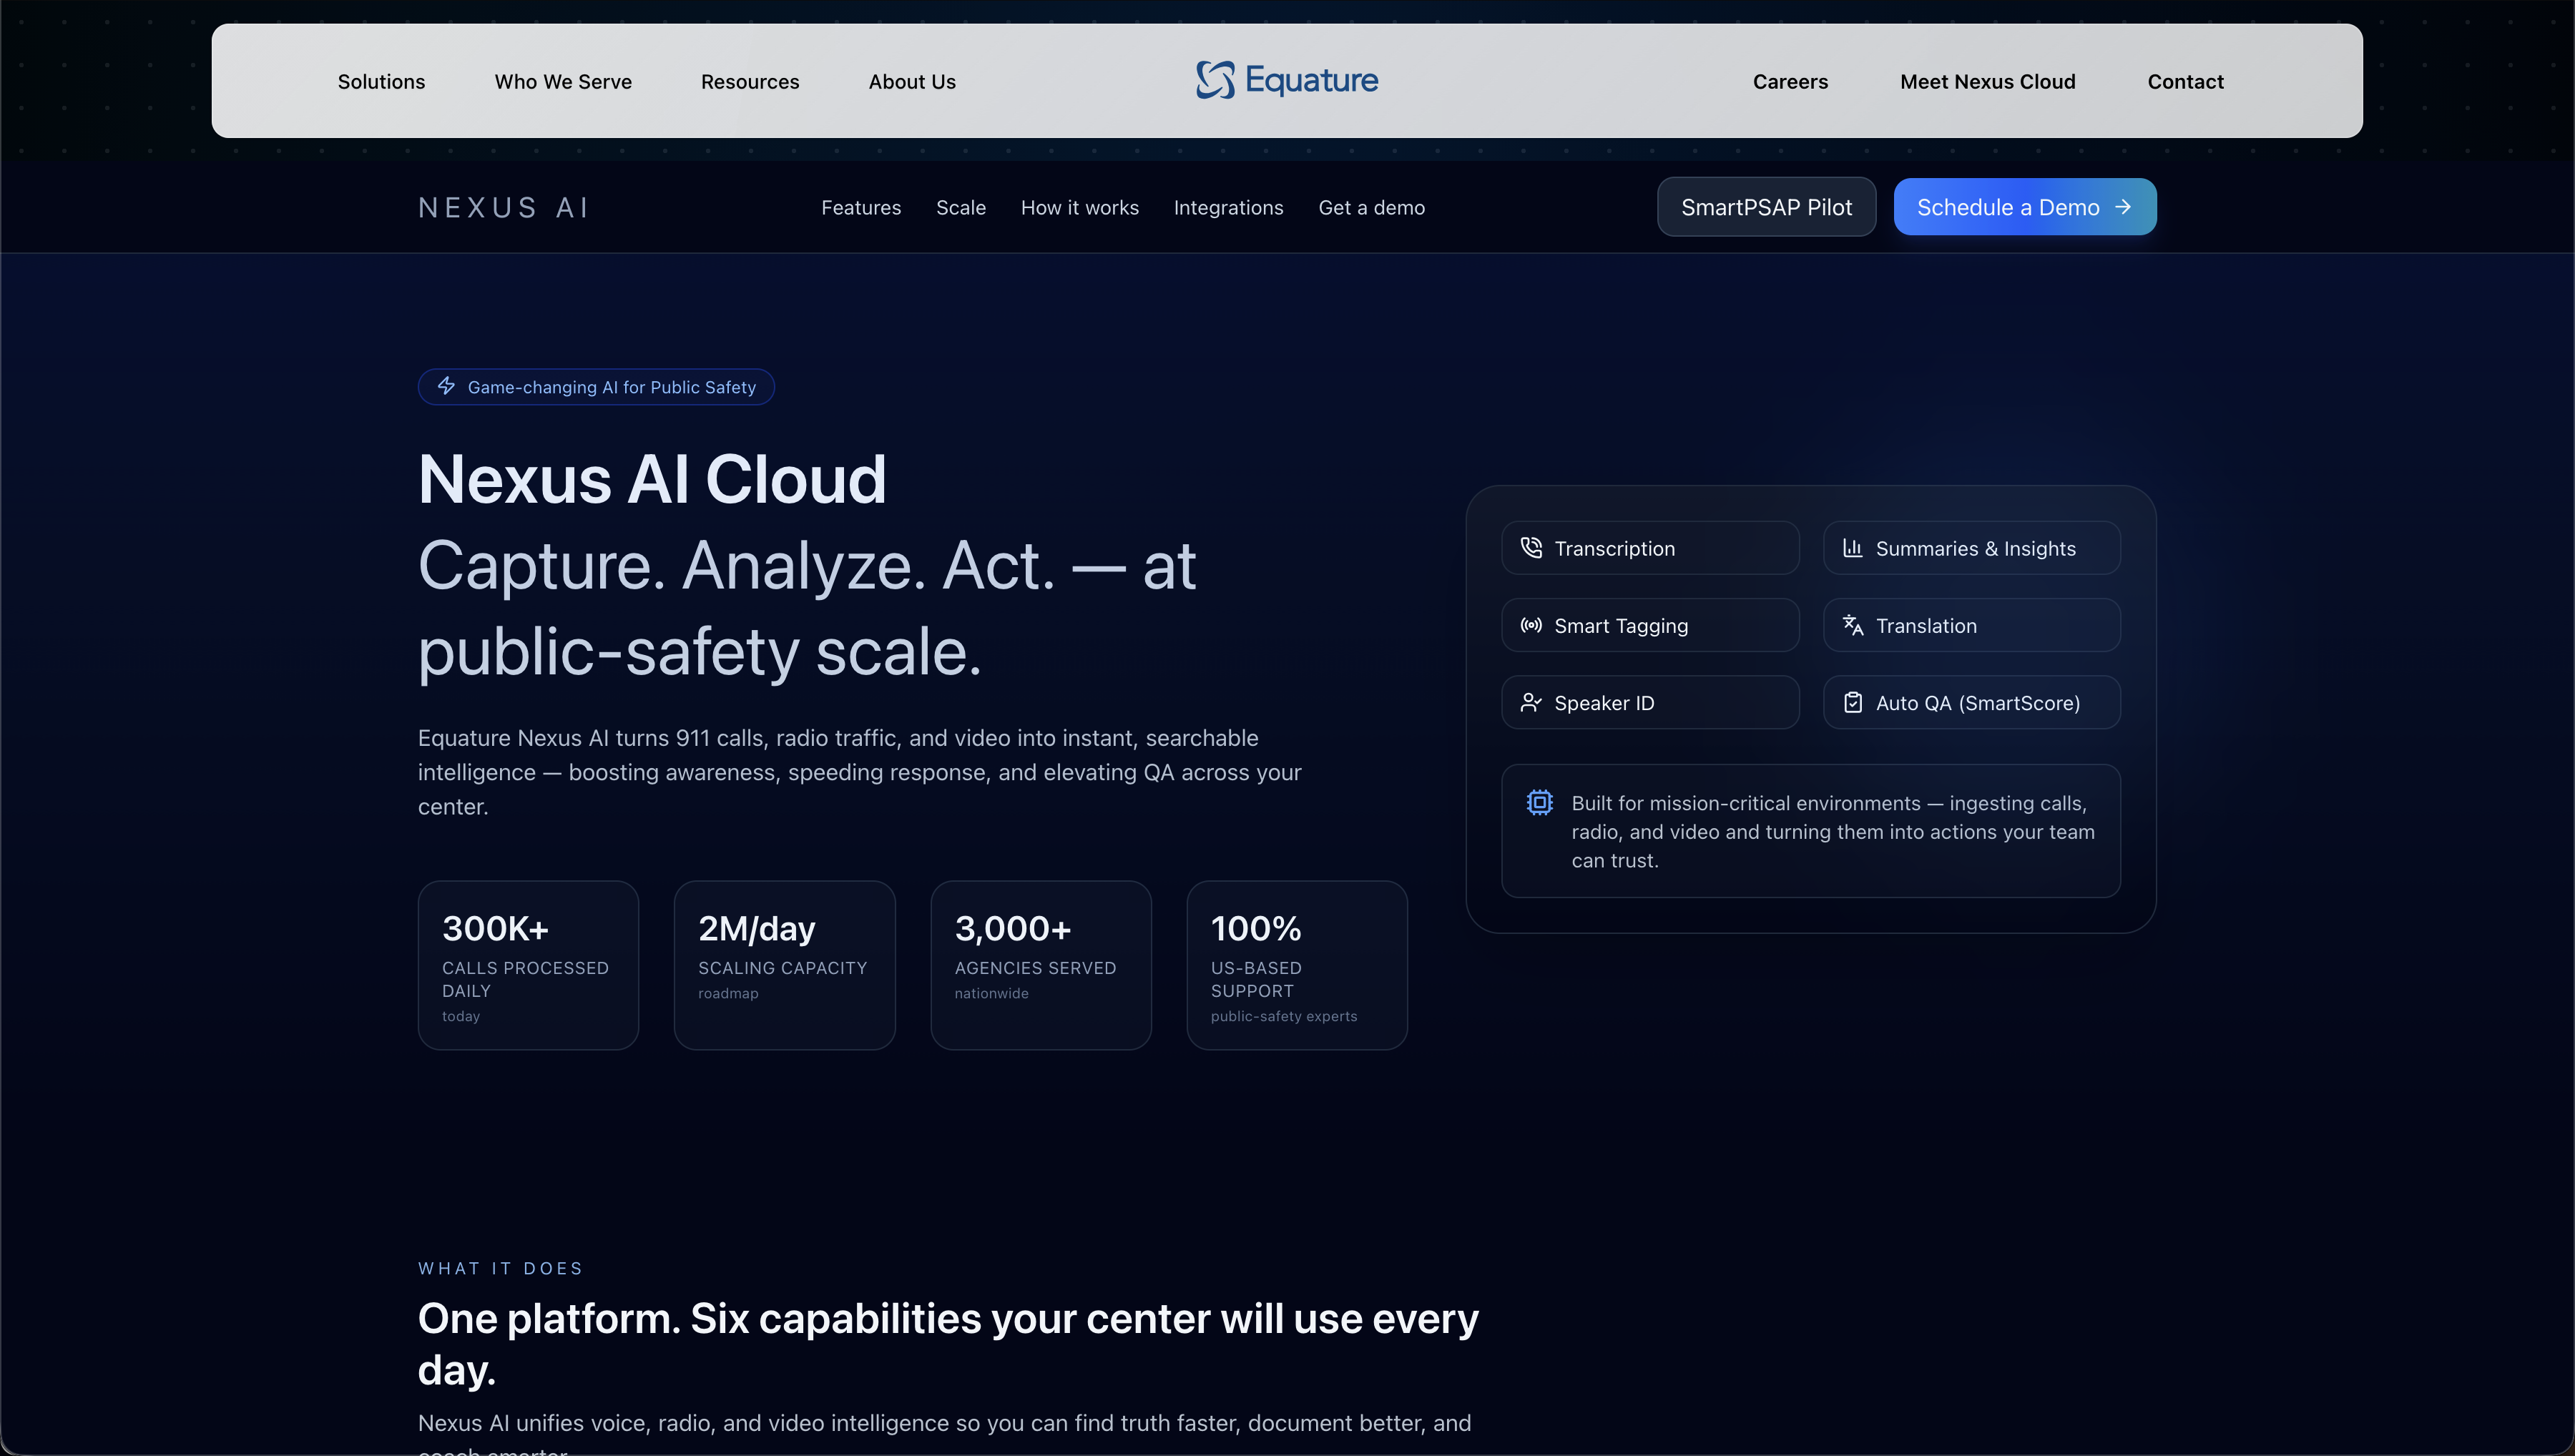Click the translation icon on the Translation chip
Viewport: 2575px width, 1456px height.
click(x=1854, y=624)
